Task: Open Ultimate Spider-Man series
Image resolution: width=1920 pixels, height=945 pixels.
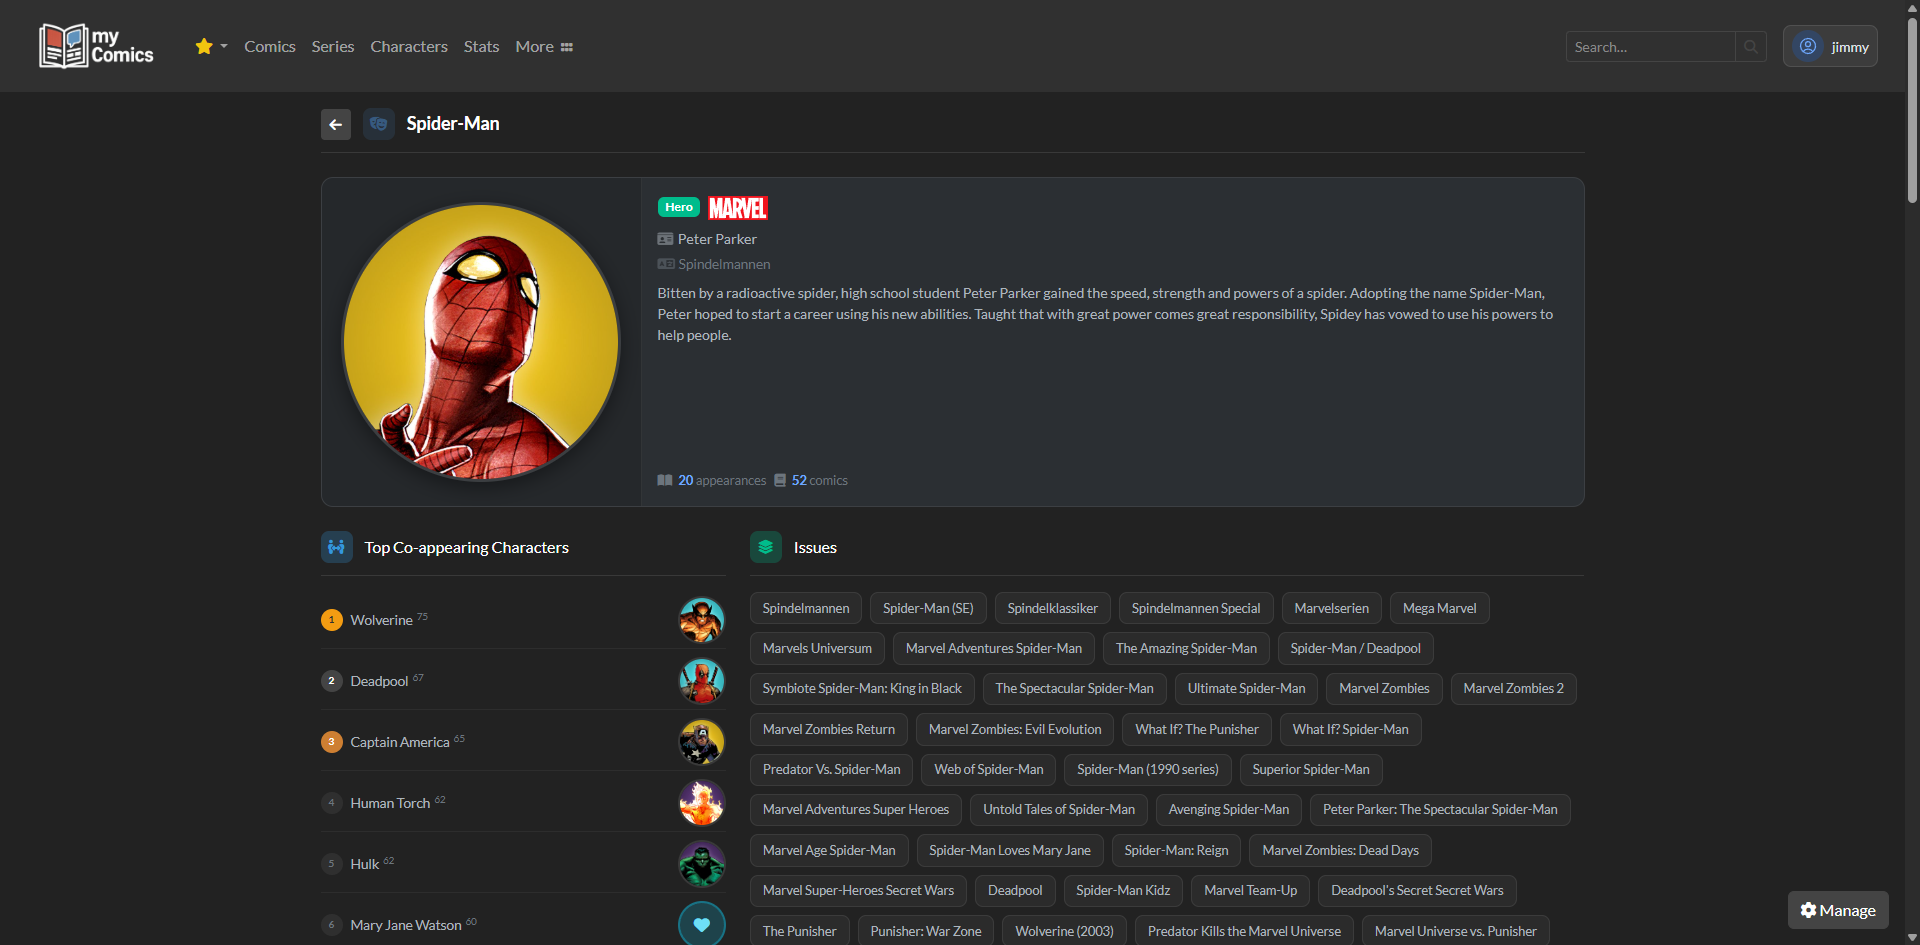Action: (x=1247, y=688)
